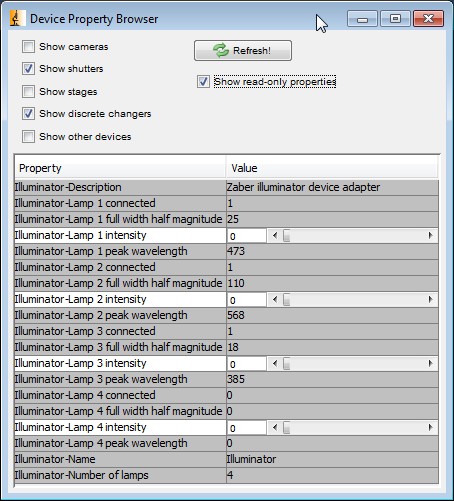Image resolution: width=454 pixels, height=501 pixels.
Task: Click Lamp 1 intensity slider right arrow
Action: coord(430,236)
